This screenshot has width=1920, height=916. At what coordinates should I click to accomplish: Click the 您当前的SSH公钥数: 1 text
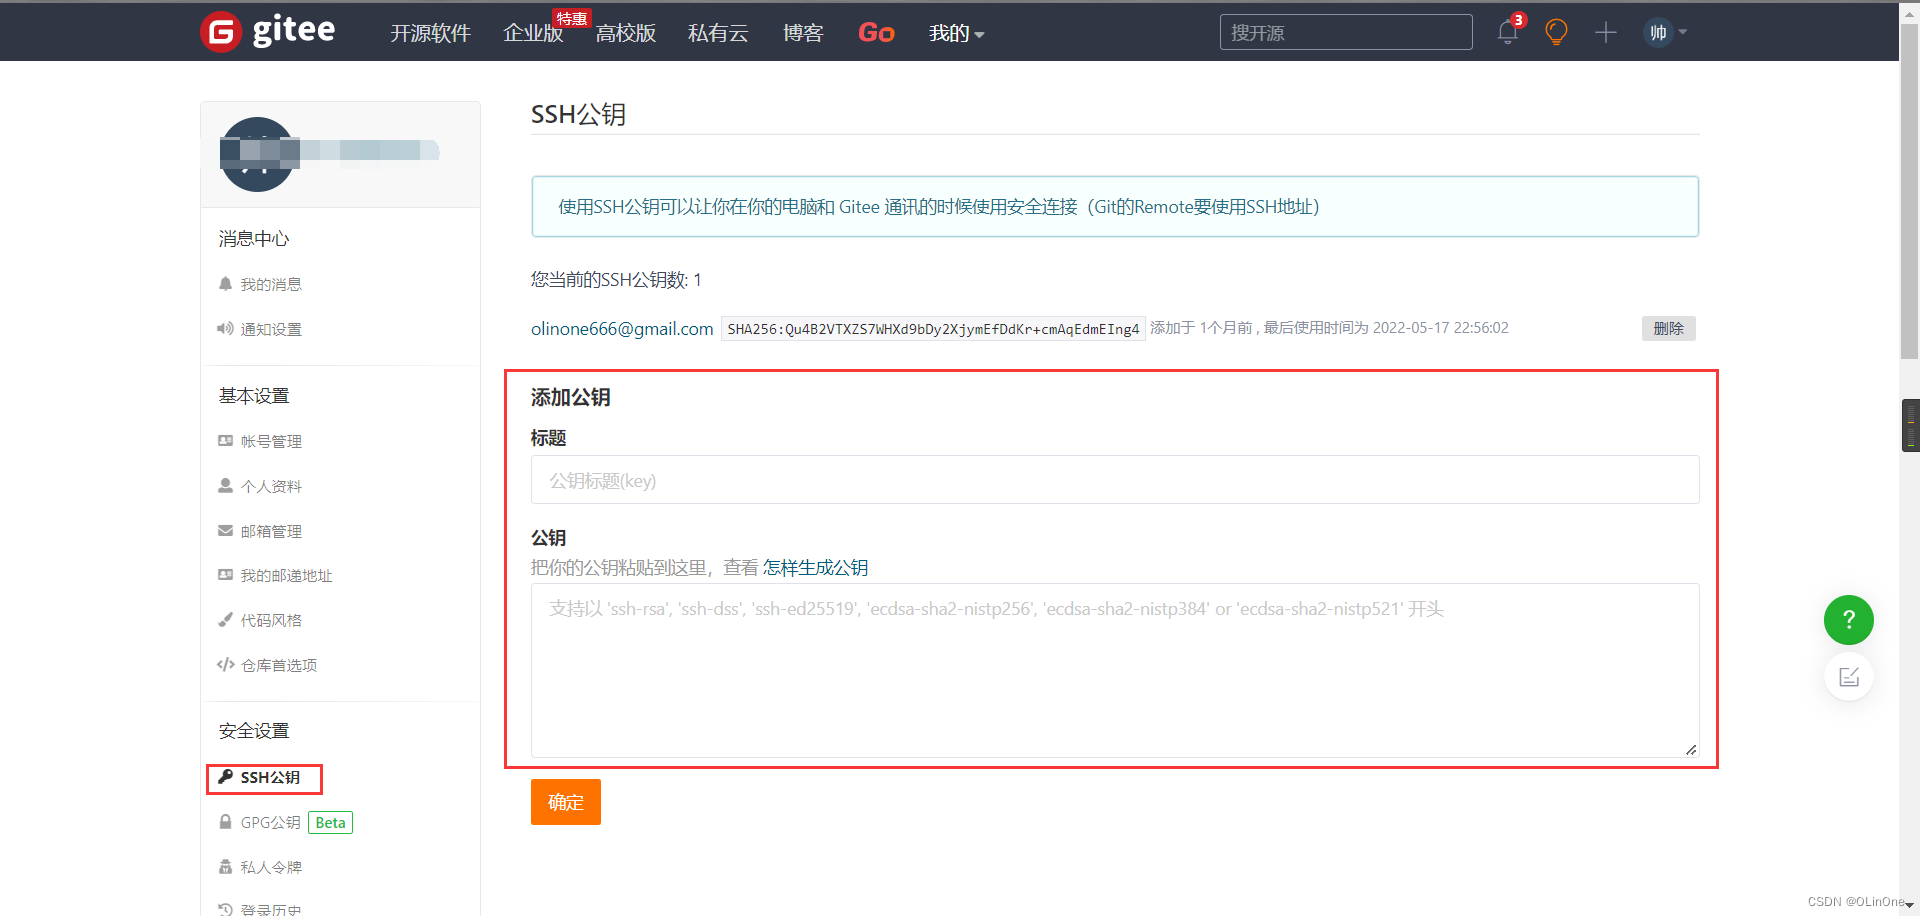point(616,280)
